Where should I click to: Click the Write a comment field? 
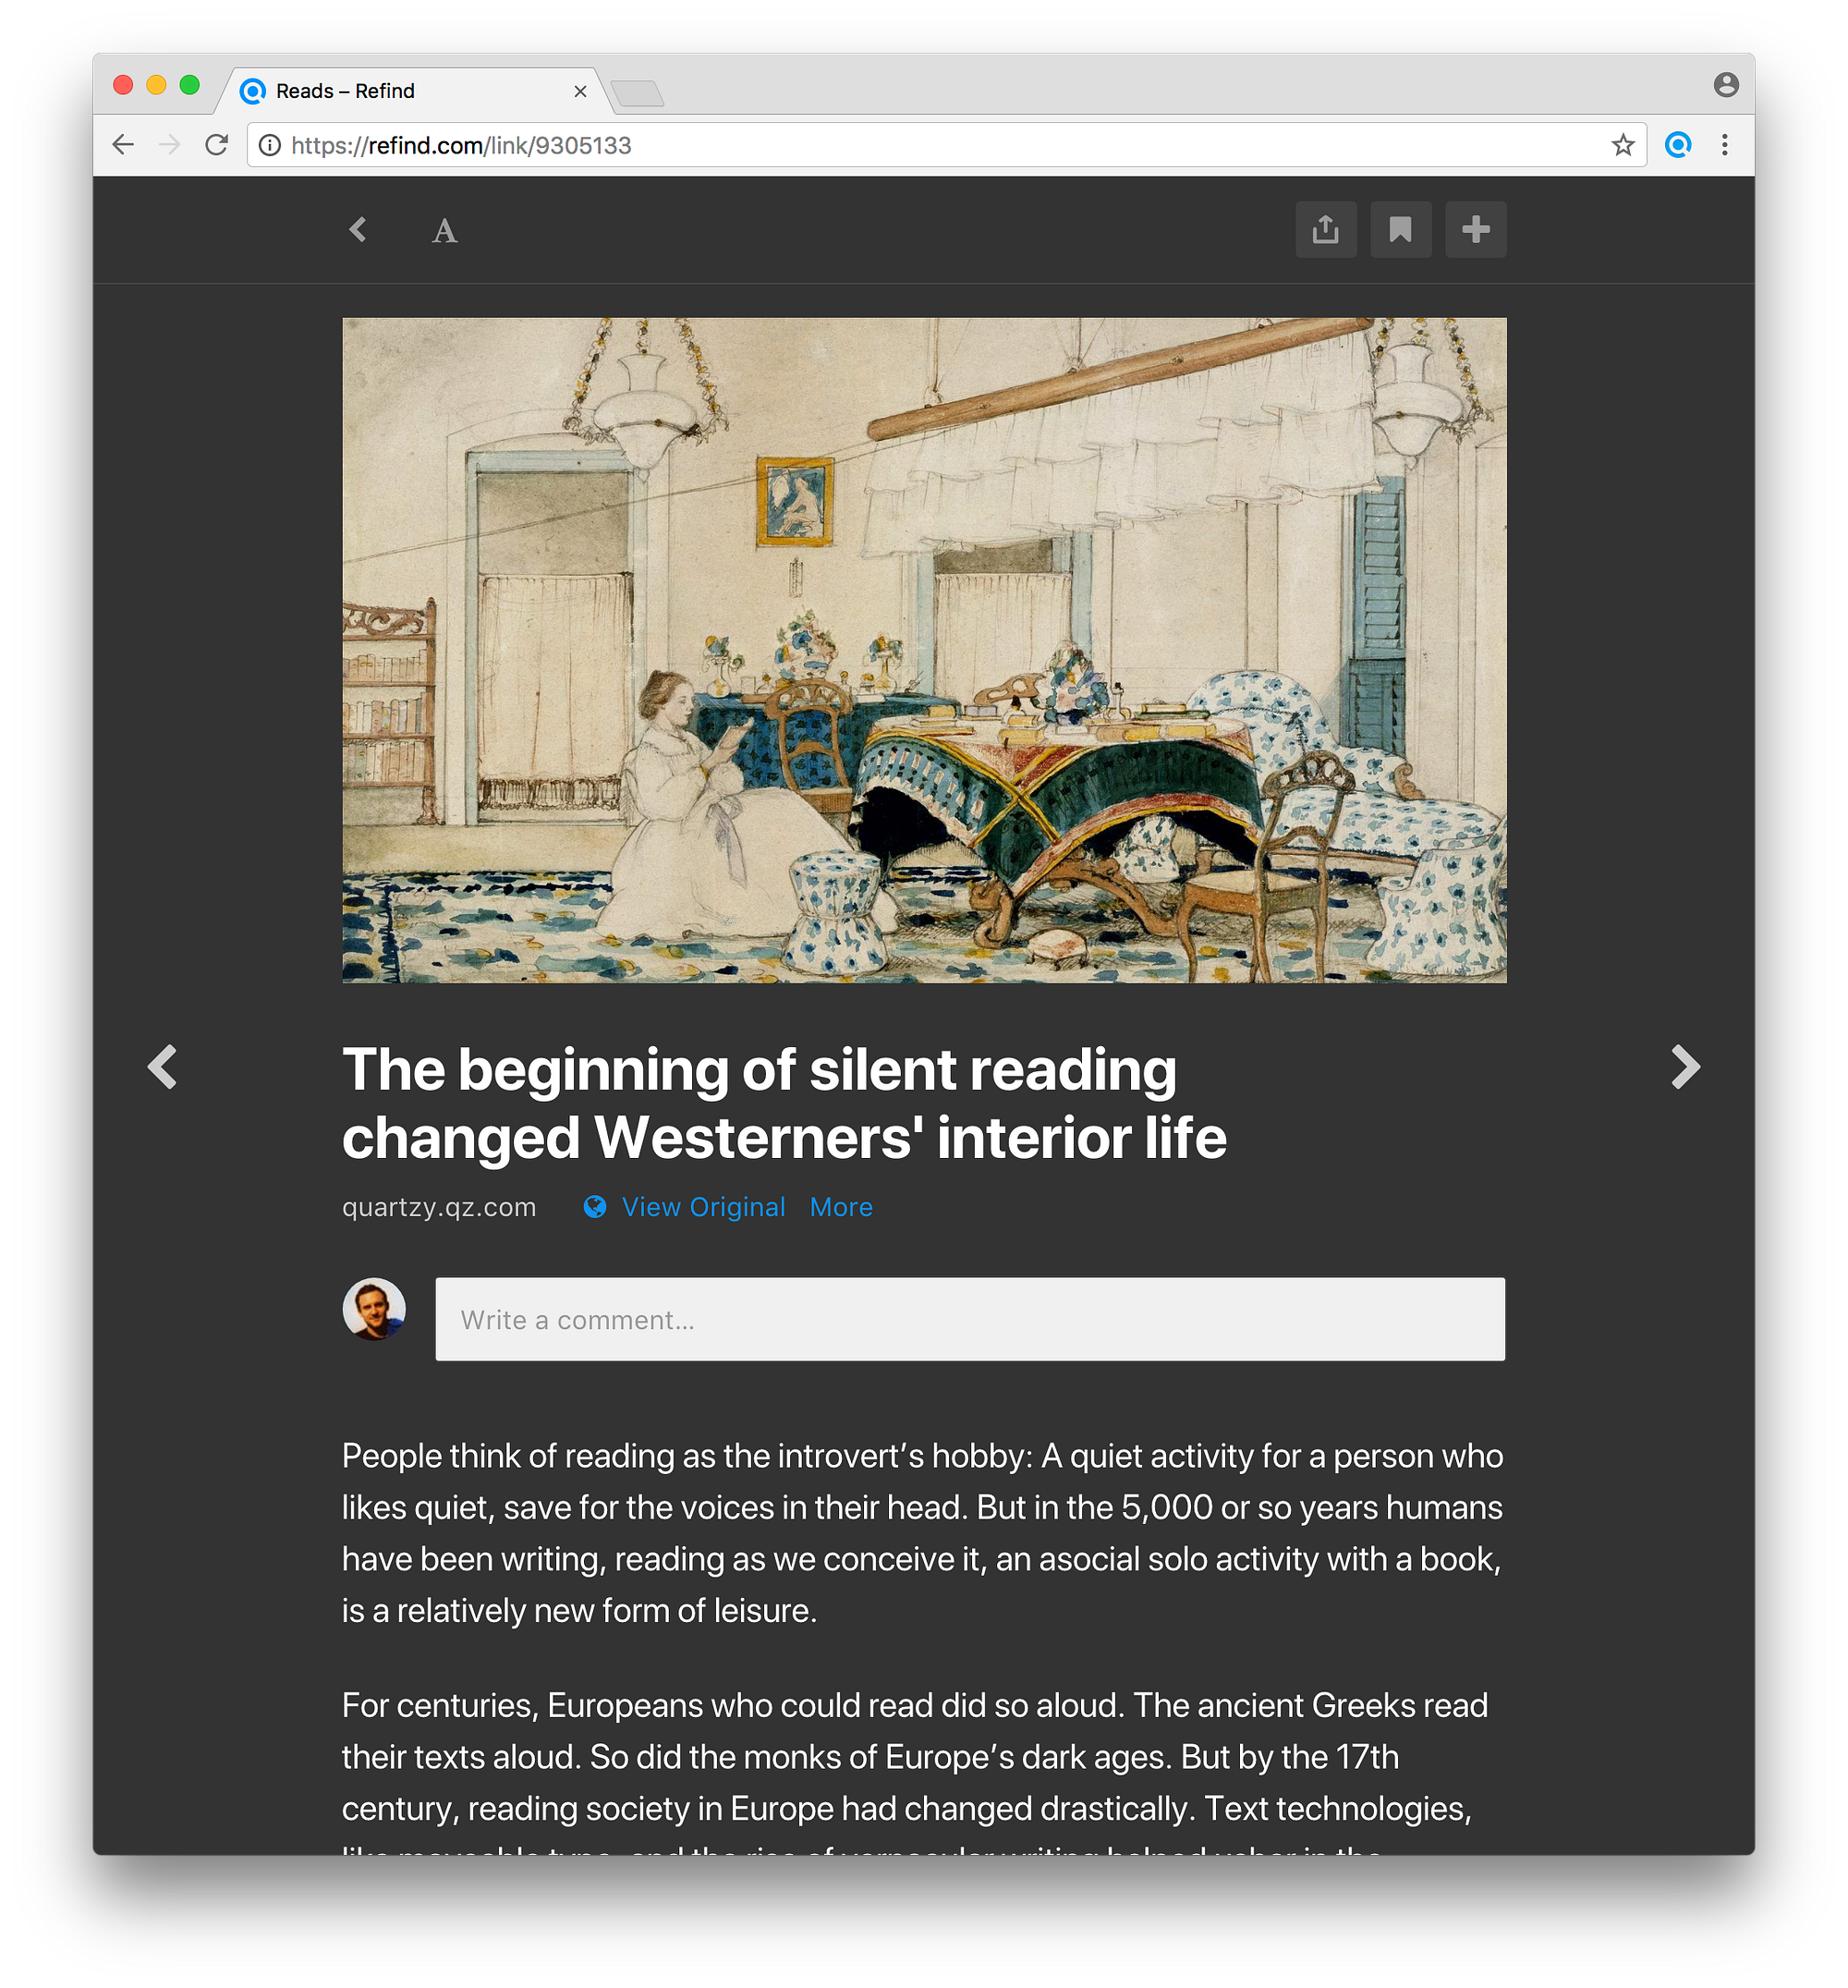coord(969,1319)
